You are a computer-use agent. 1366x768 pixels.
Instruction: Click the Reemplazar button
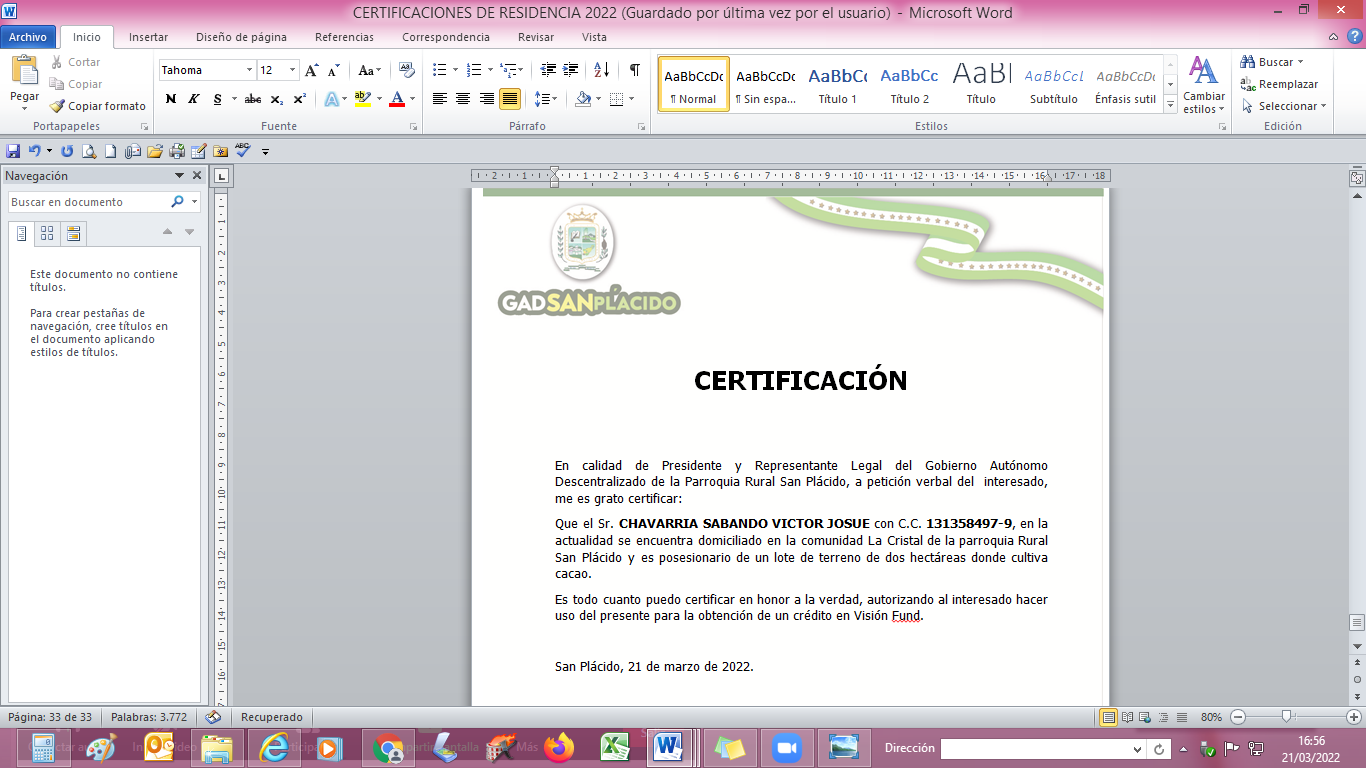(1280, 84)
